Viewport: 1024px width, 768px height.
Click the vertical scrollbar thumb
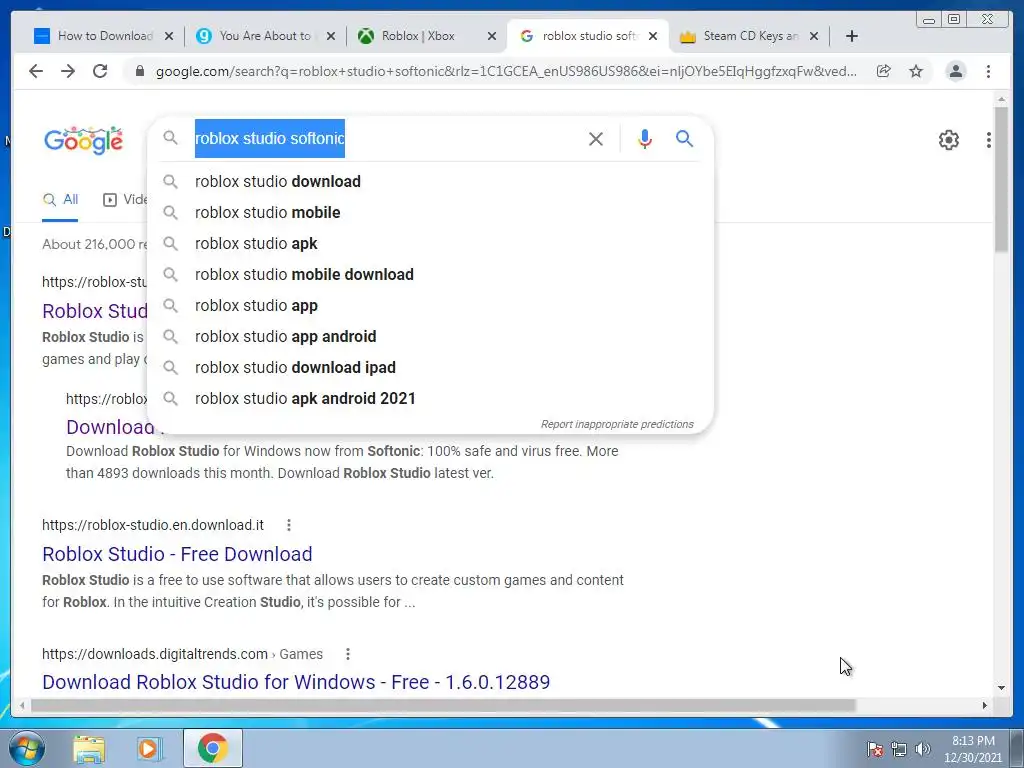pos(1001,180)
